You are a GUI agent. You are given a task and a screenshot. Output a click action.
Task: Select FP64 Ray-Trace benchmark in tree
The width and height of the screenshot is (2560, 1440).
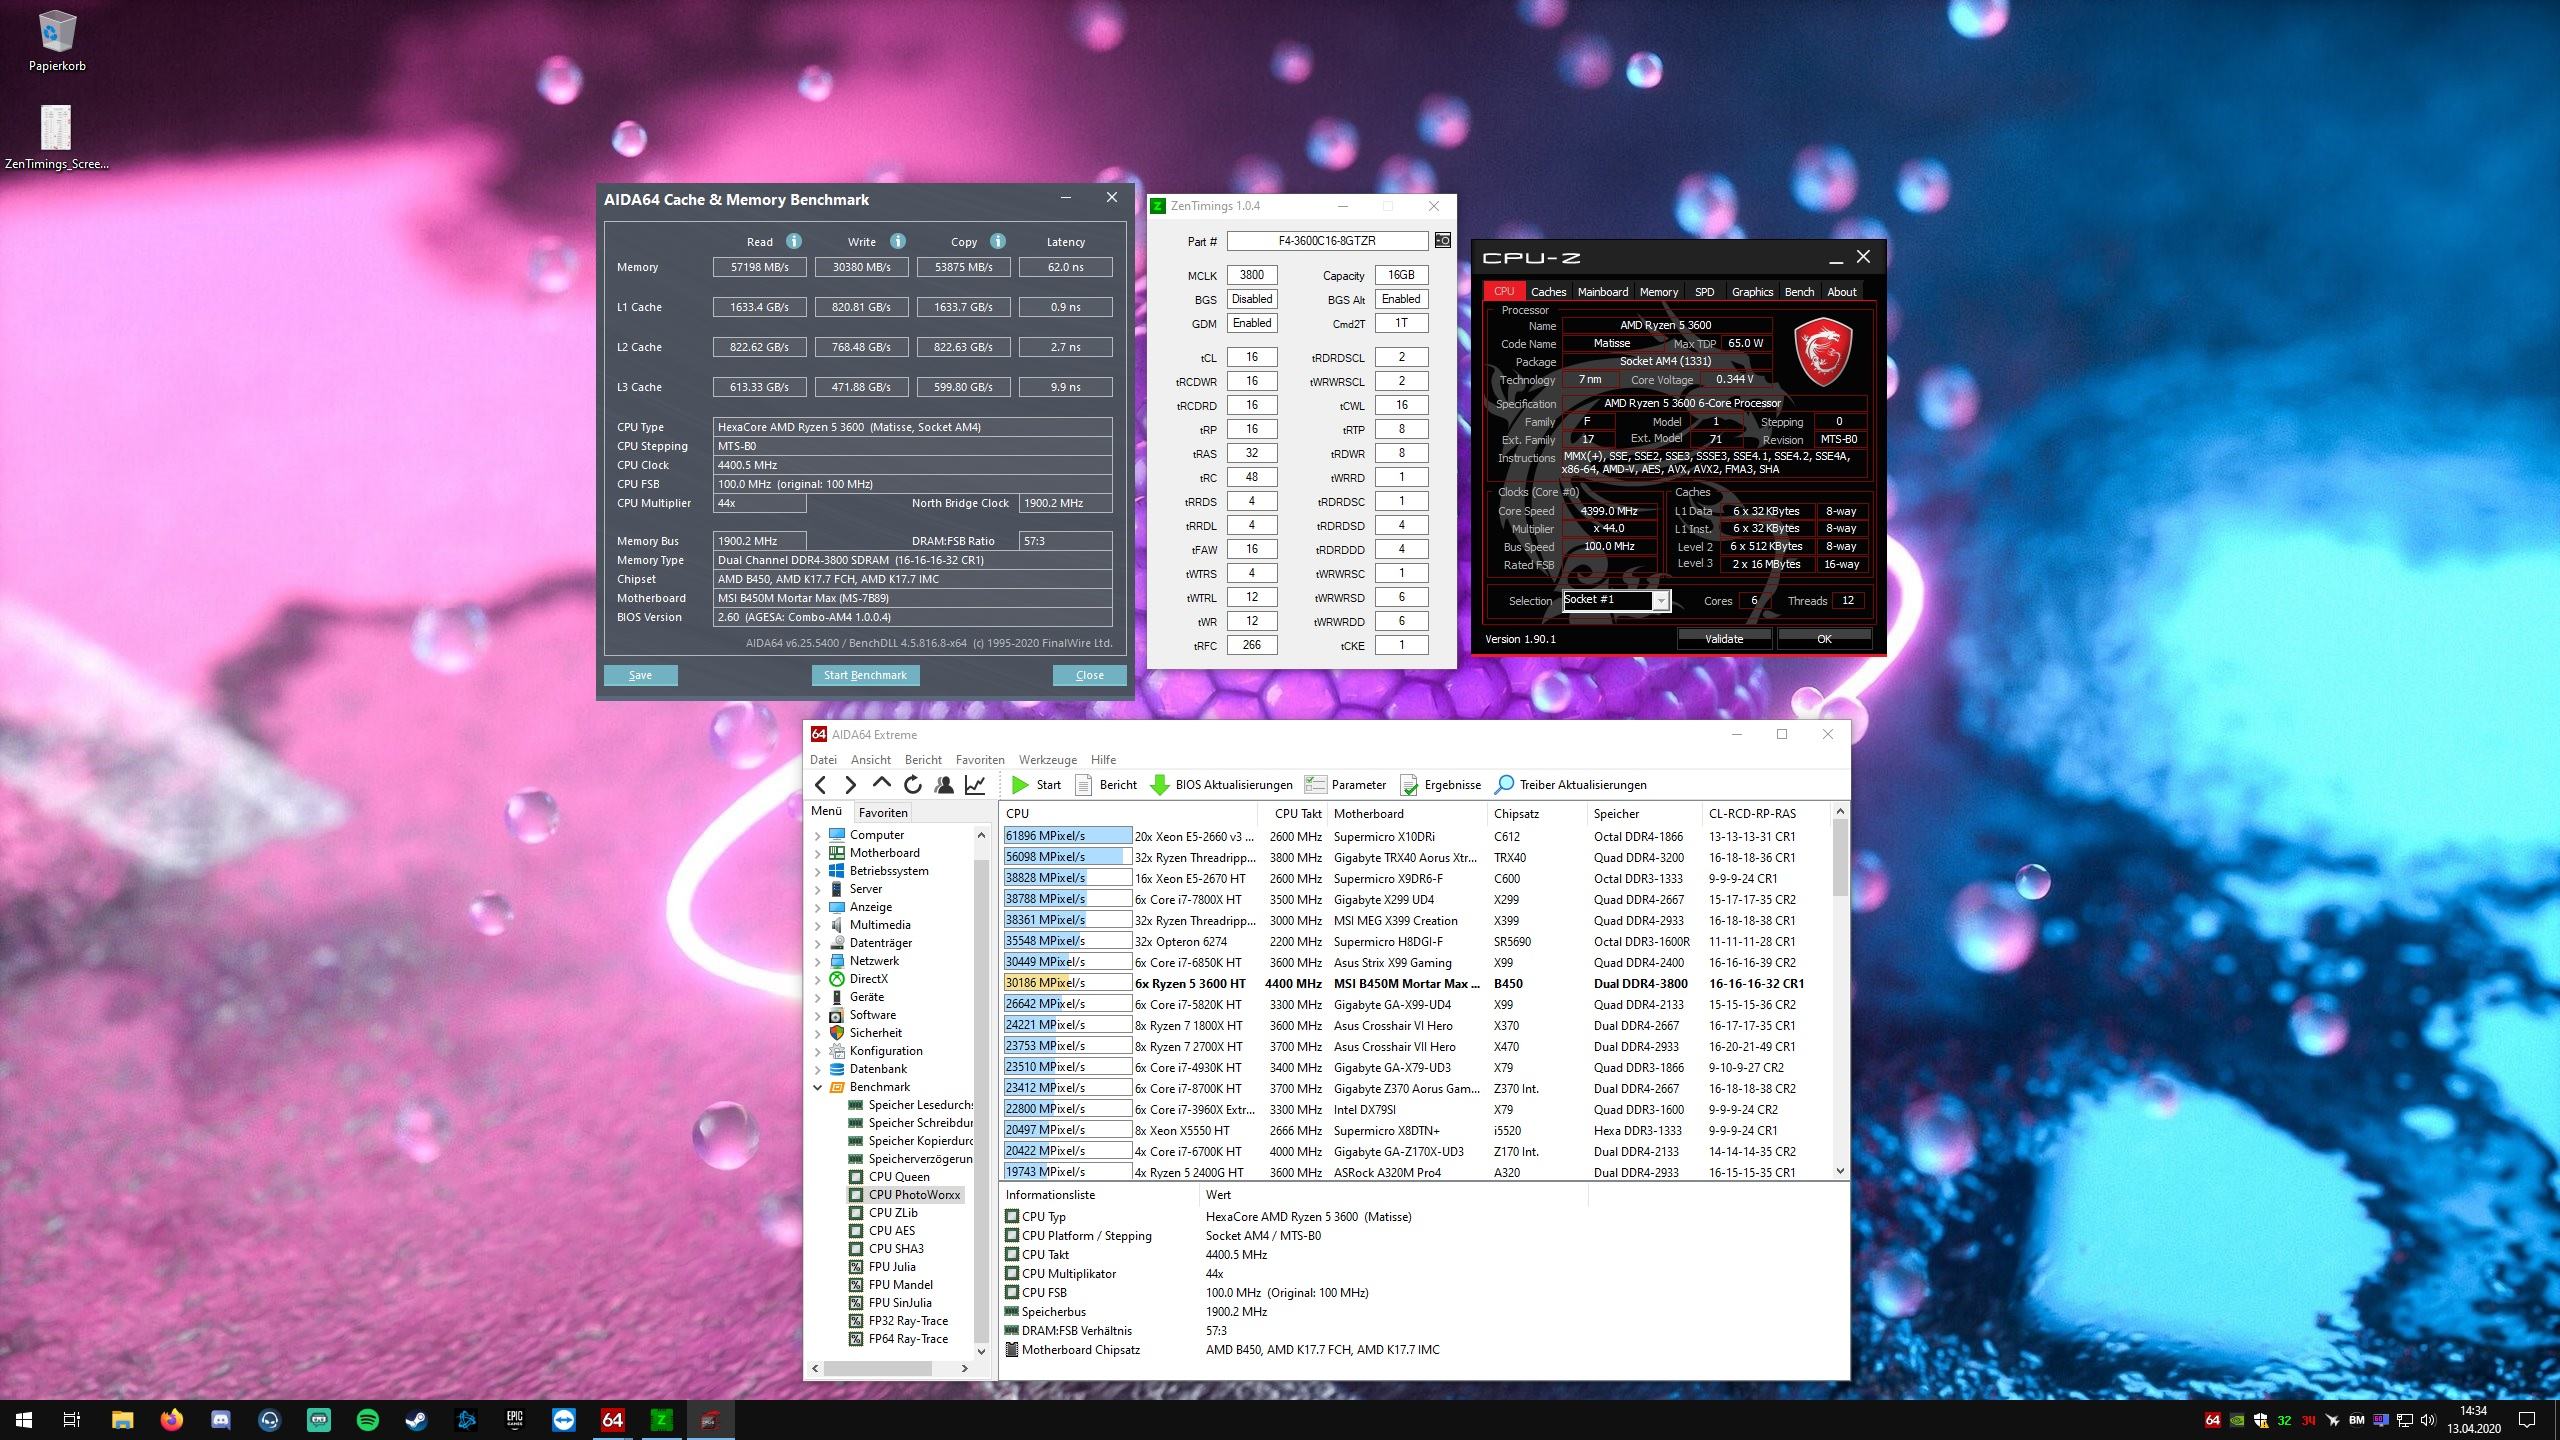point(907,1339)
